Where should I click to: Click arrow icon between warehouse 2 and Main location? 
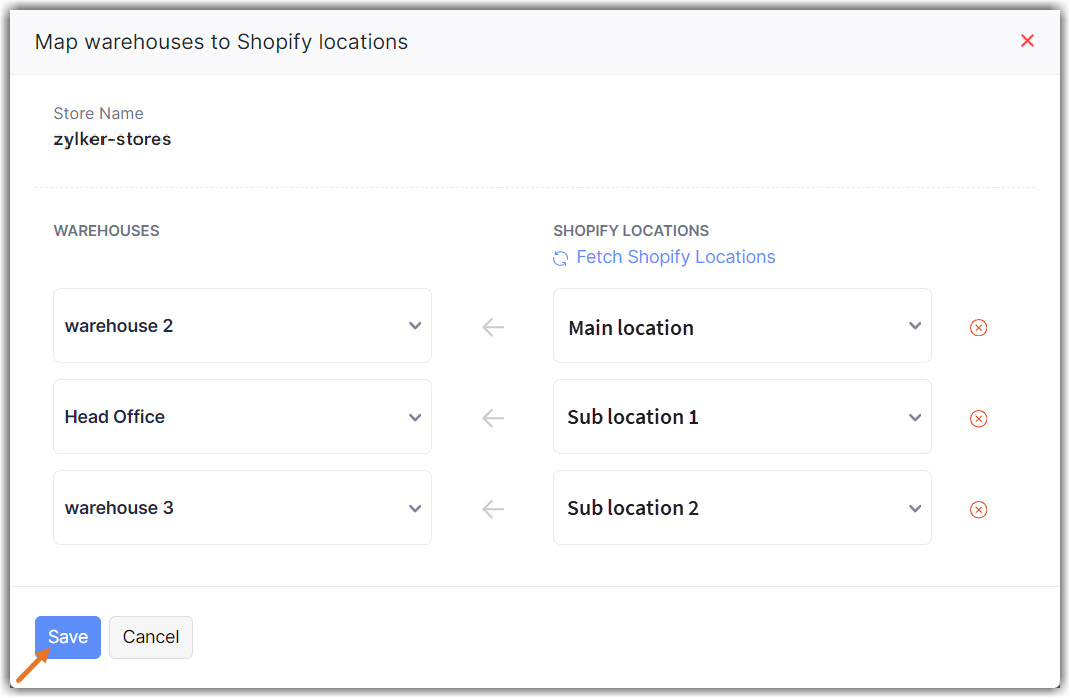492,327
